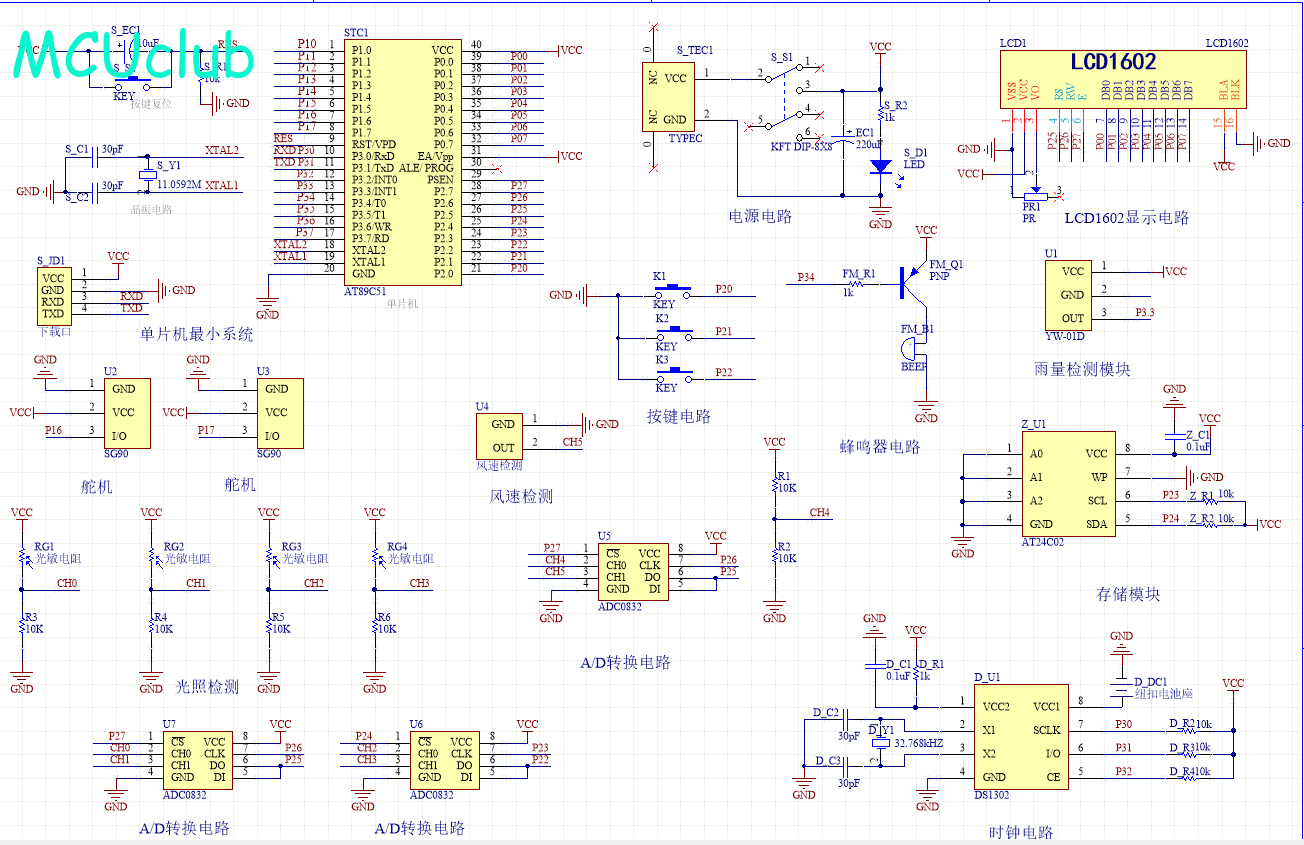Click the K1 push button key
Screen dimensions: 1304x845
(x=671, y=291)
